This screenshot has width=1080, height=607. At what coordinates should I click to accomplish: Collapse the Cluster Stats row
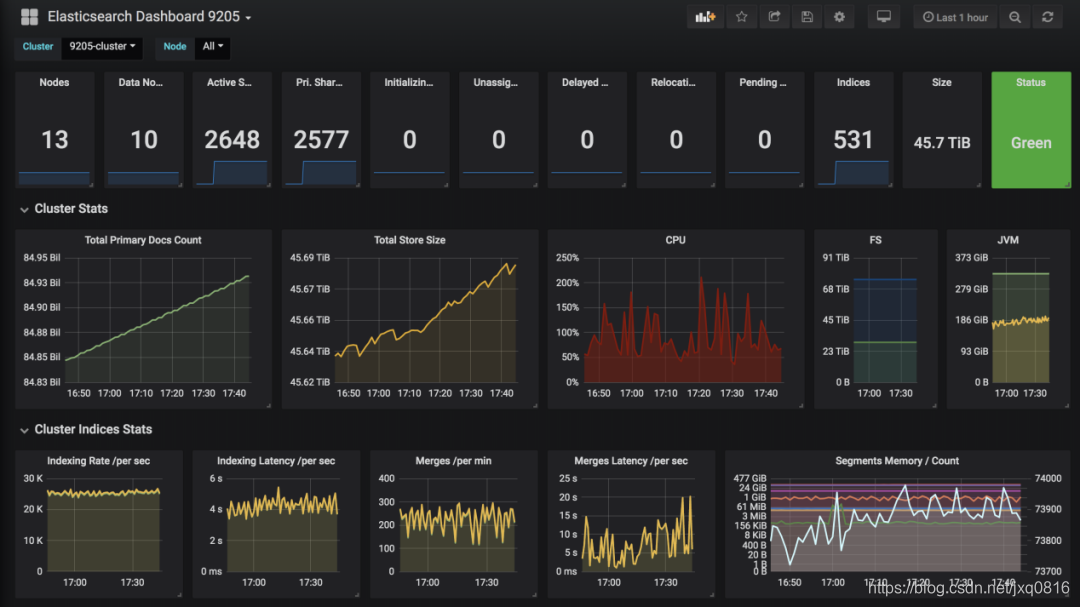tap(64, 209)
